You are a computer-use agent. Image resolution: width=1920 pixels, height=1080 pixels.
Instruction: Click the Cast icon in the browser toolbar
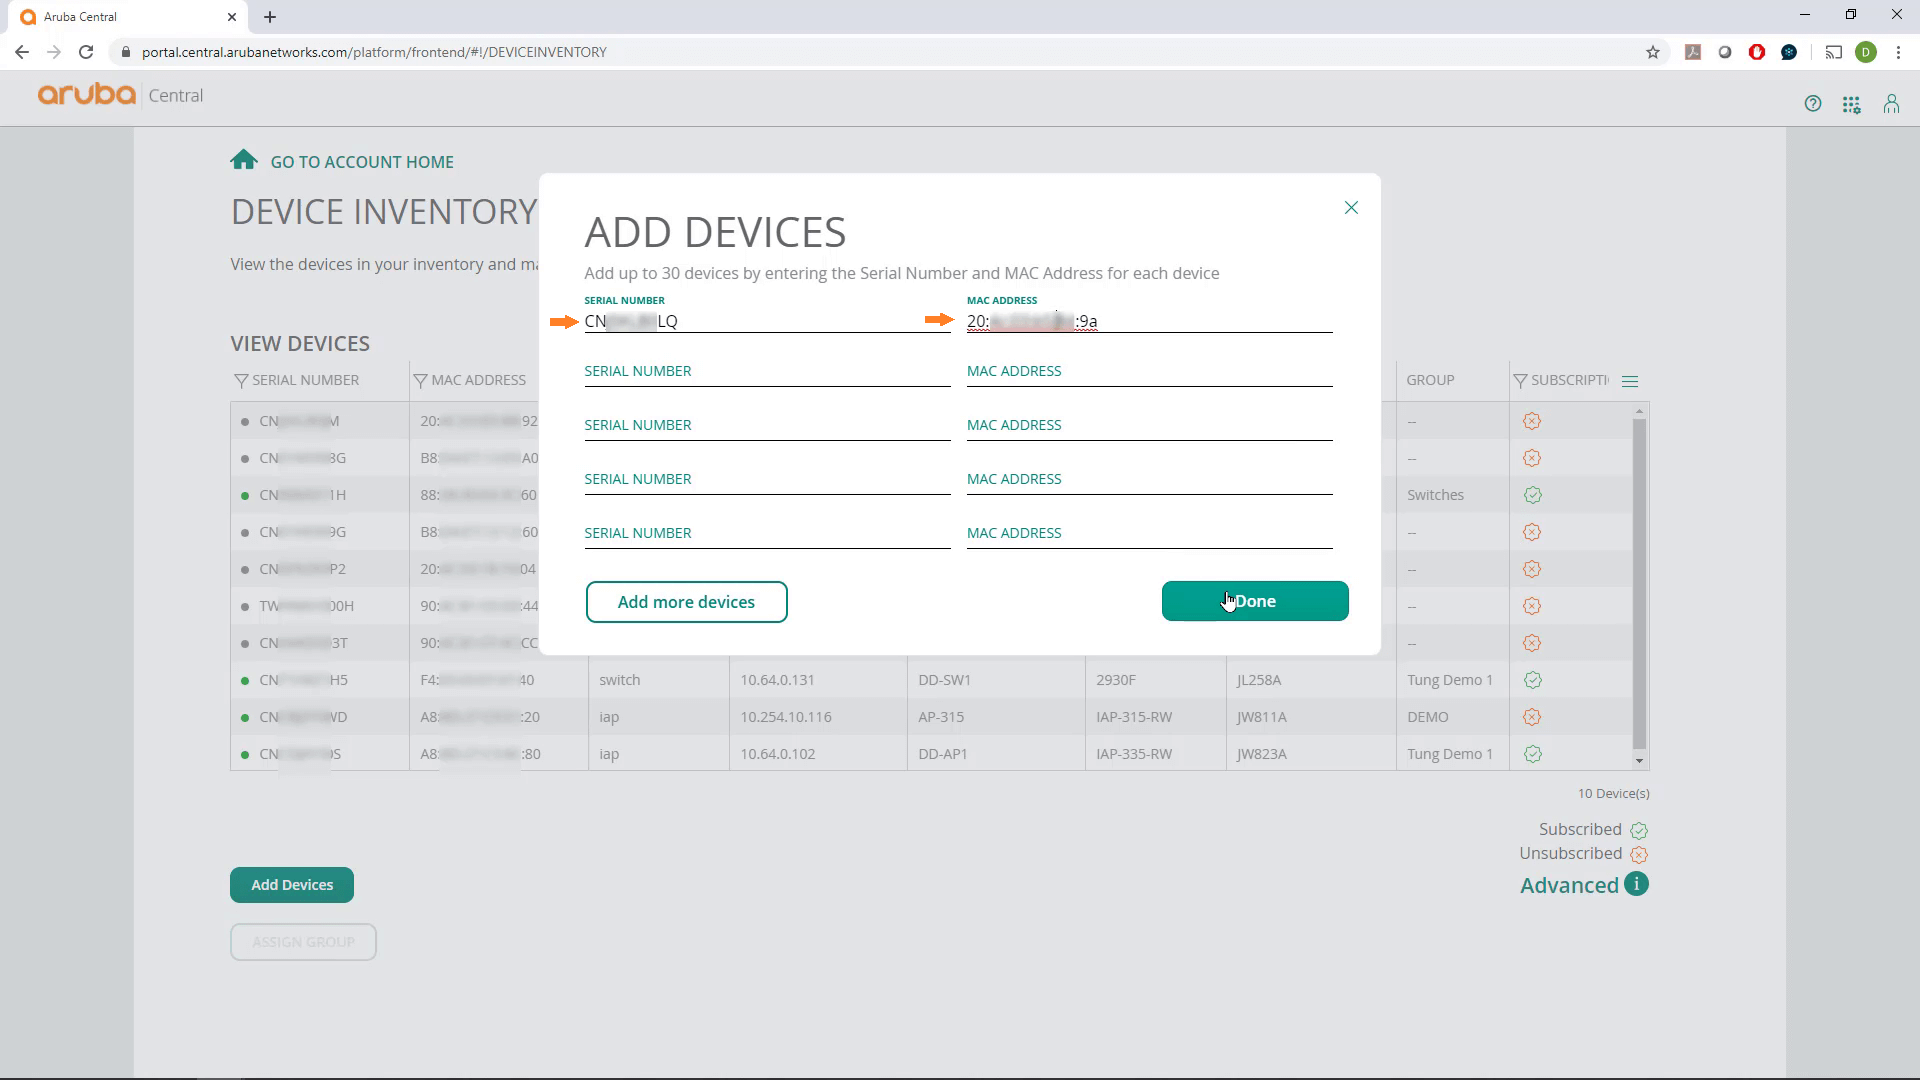pyautogui.click(x=1834, y=51)
